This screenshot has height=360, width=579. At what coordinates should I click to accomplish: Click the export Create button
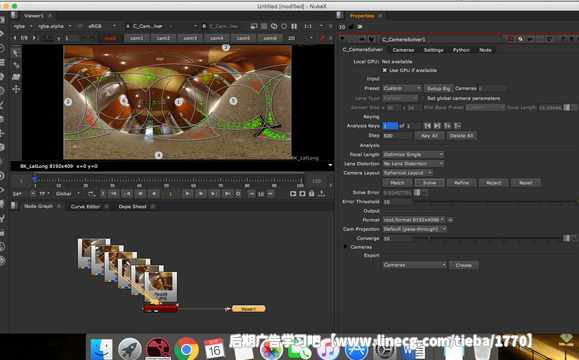point(463,265)
